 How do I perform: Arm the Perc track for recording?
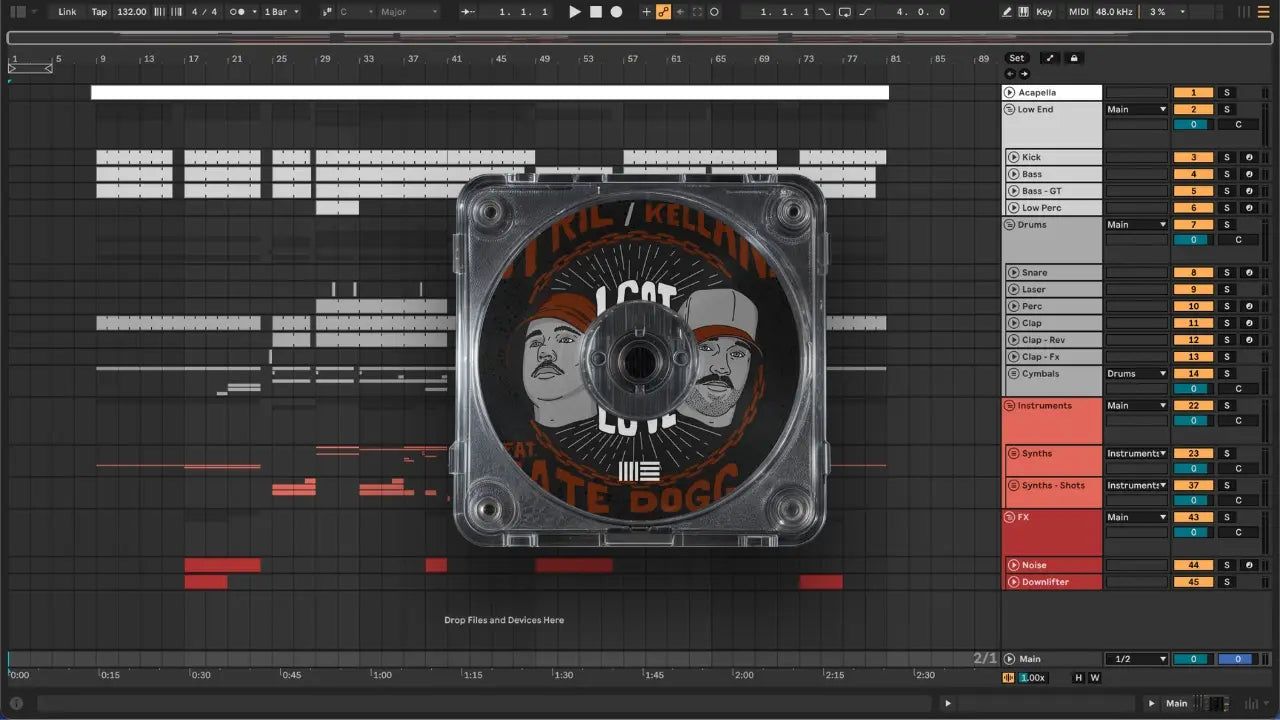coord(1249,306)
